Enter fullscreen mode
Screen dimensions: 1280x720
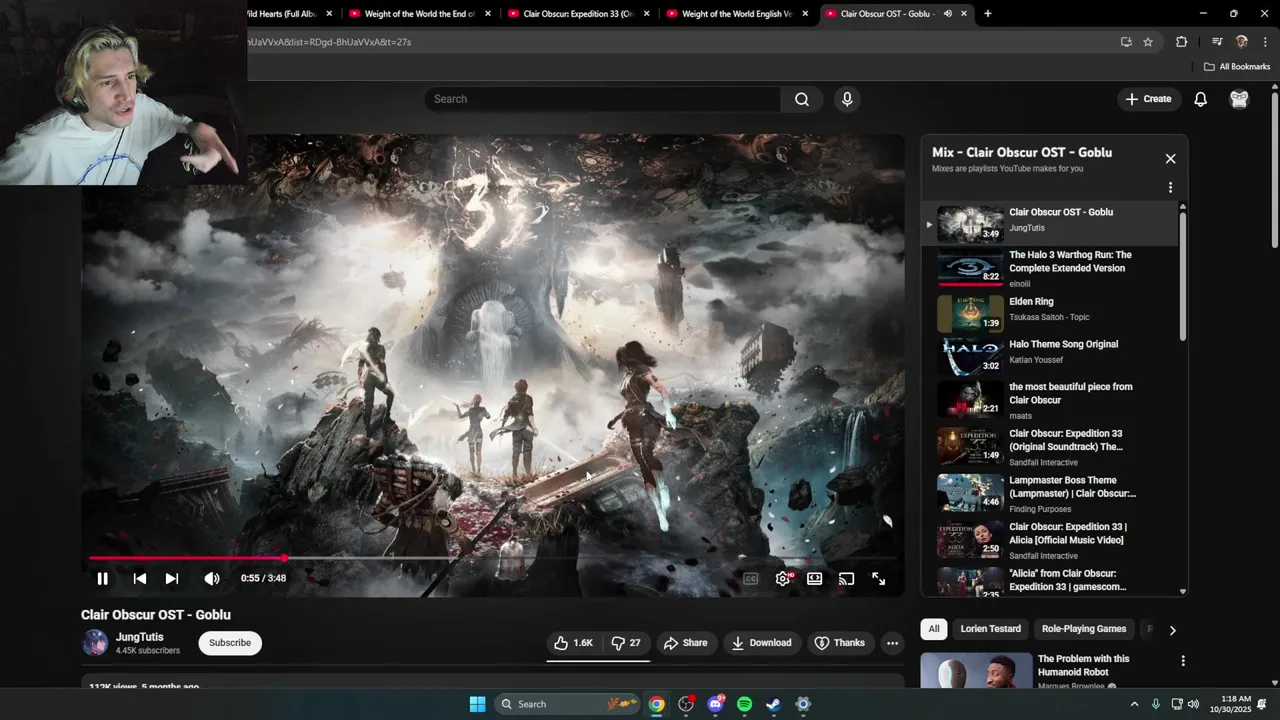point(879,578)
